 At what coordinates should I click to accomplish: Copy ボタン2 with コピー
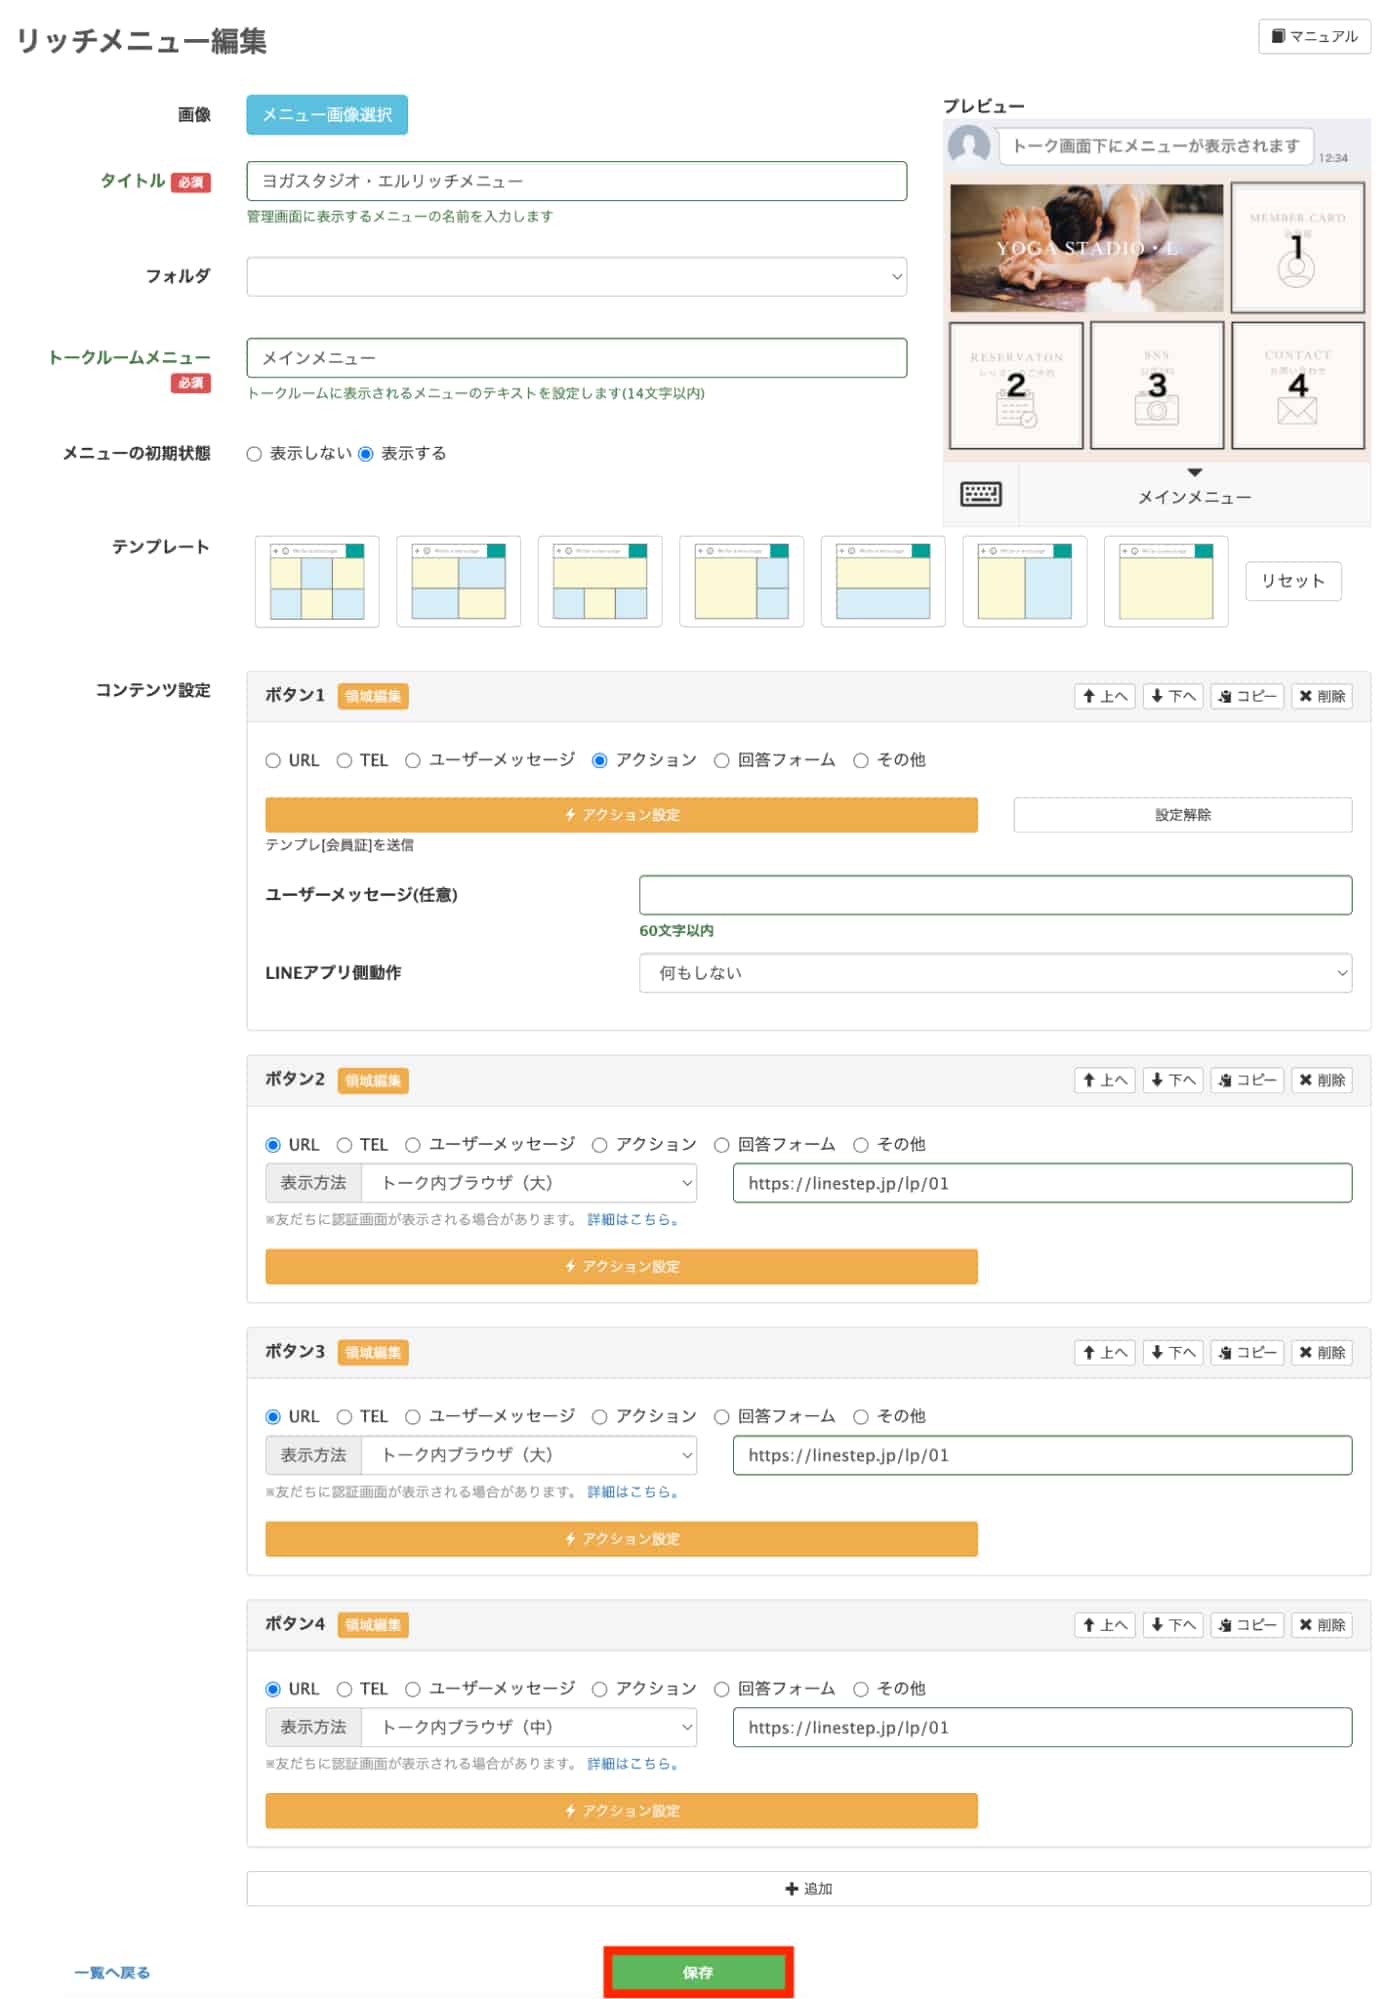click(1247, 1080)
